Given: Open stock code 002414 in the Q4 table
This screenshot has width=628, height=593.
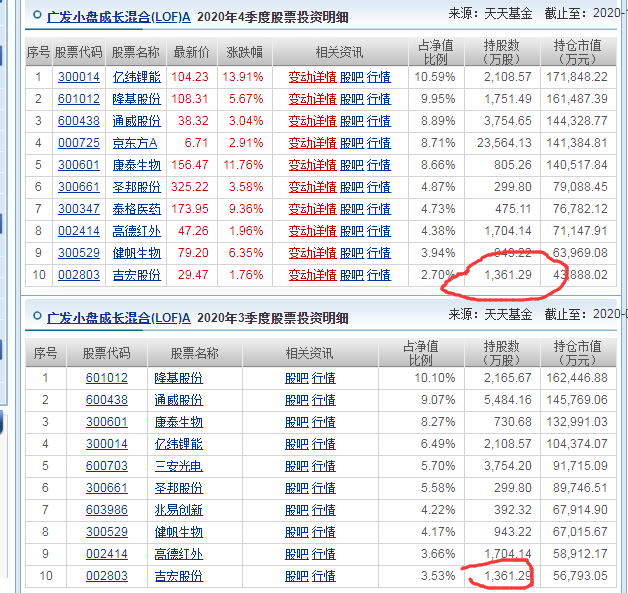Looking at the screenshot, I should pos(79,231).
